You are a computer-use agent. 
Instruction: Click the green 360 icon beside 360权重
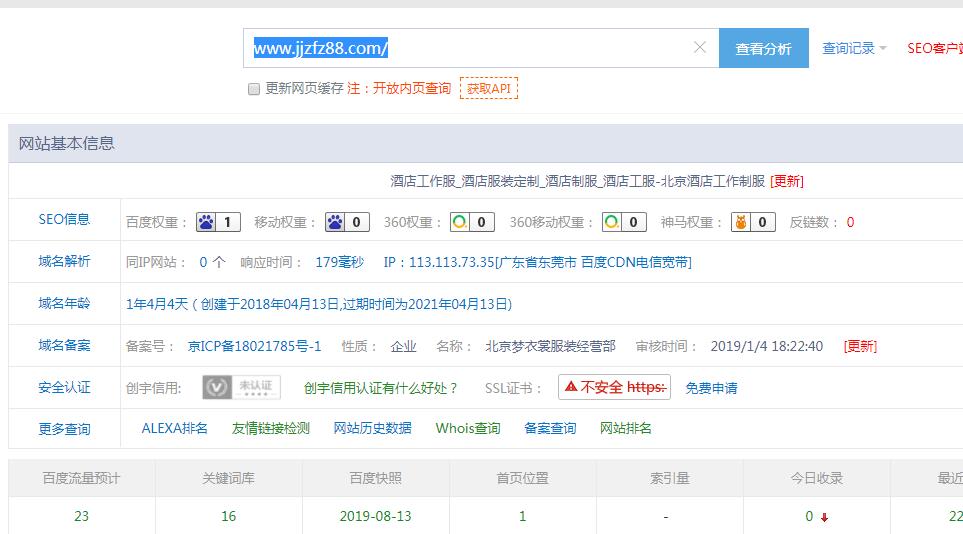coord(459,222)
